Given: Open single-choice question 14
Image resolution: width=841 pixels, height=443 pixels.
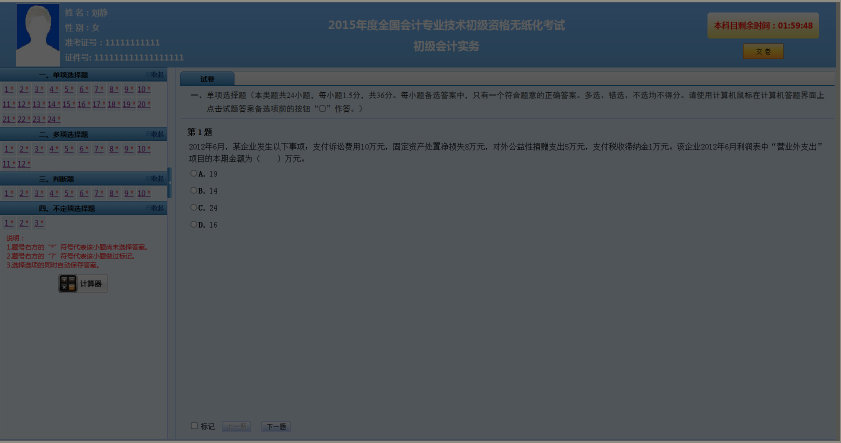Looking at the screenshot, I should tap(54, 105).
